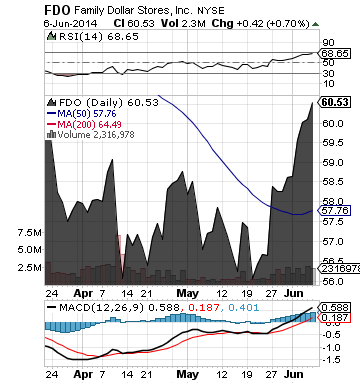The height and width of the screenshot is (384, 360).
Task: Click the Cl 60.53 closing price
Action: pyautogui.click(x=134, y=23)
